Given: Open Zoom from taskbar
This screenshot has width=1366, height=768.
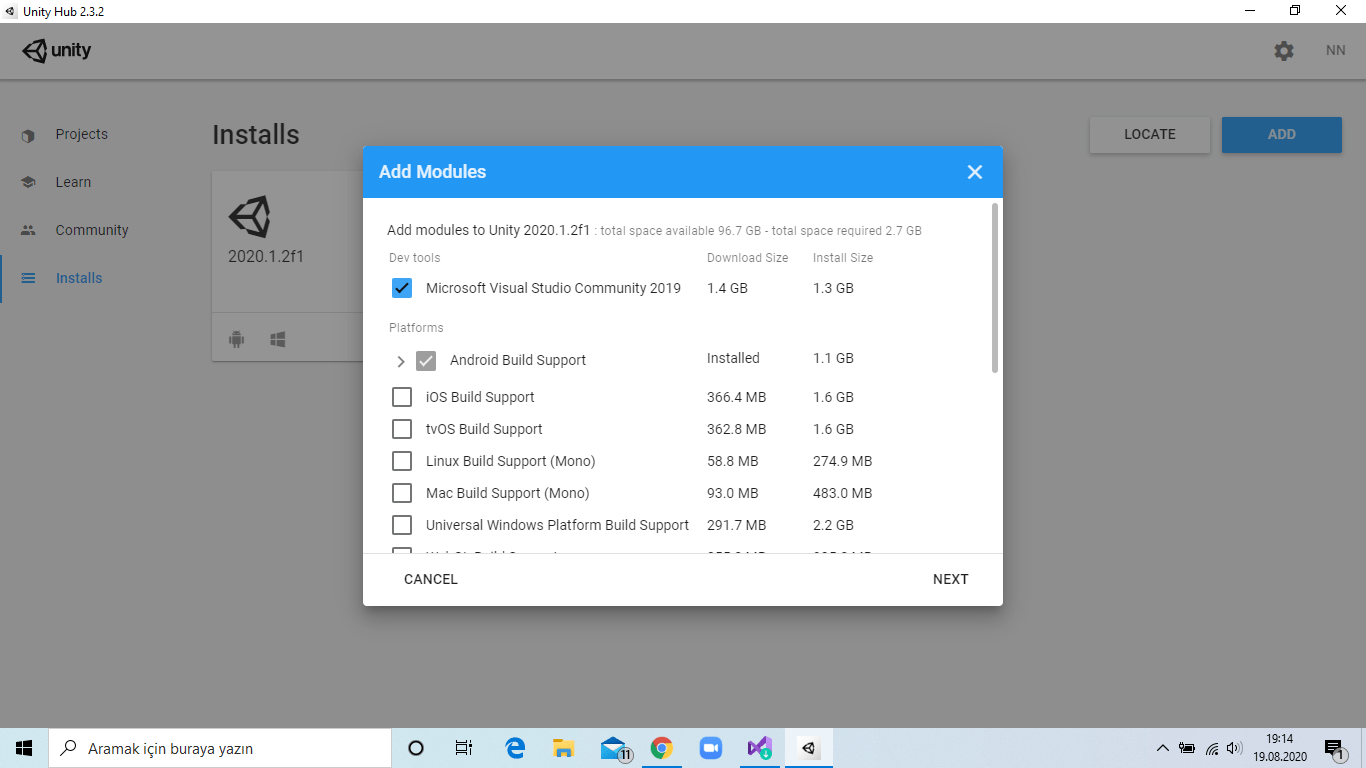Looking at the screenshot, I should (x=711, y=748).
